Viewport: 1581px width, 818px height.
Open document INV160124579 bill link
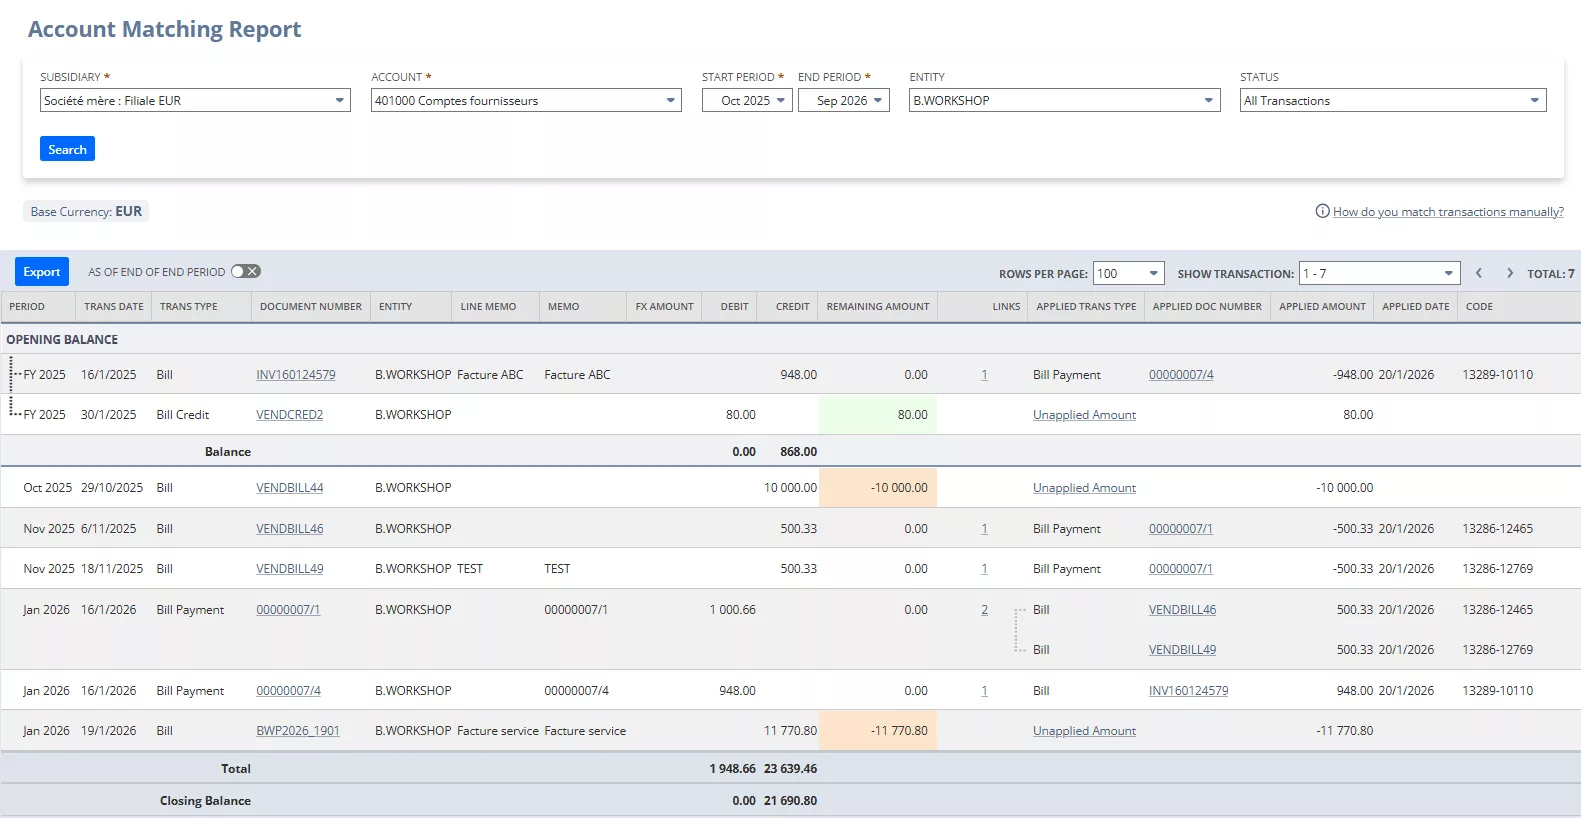[x=295, y=375]
